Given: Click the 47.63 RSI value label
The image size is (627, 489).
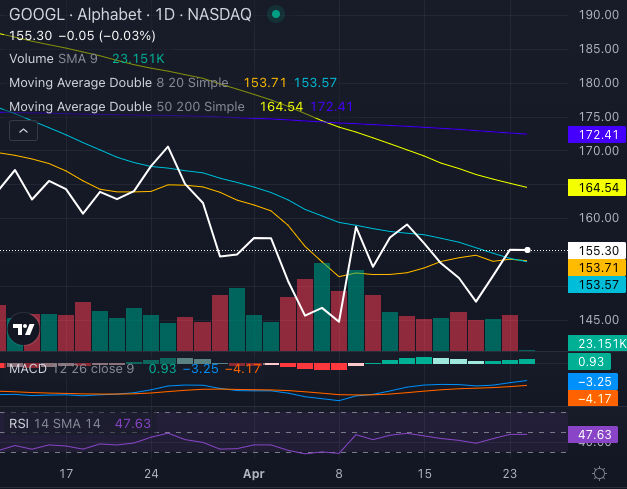Looking at the screenshot, I should [595, 435].
